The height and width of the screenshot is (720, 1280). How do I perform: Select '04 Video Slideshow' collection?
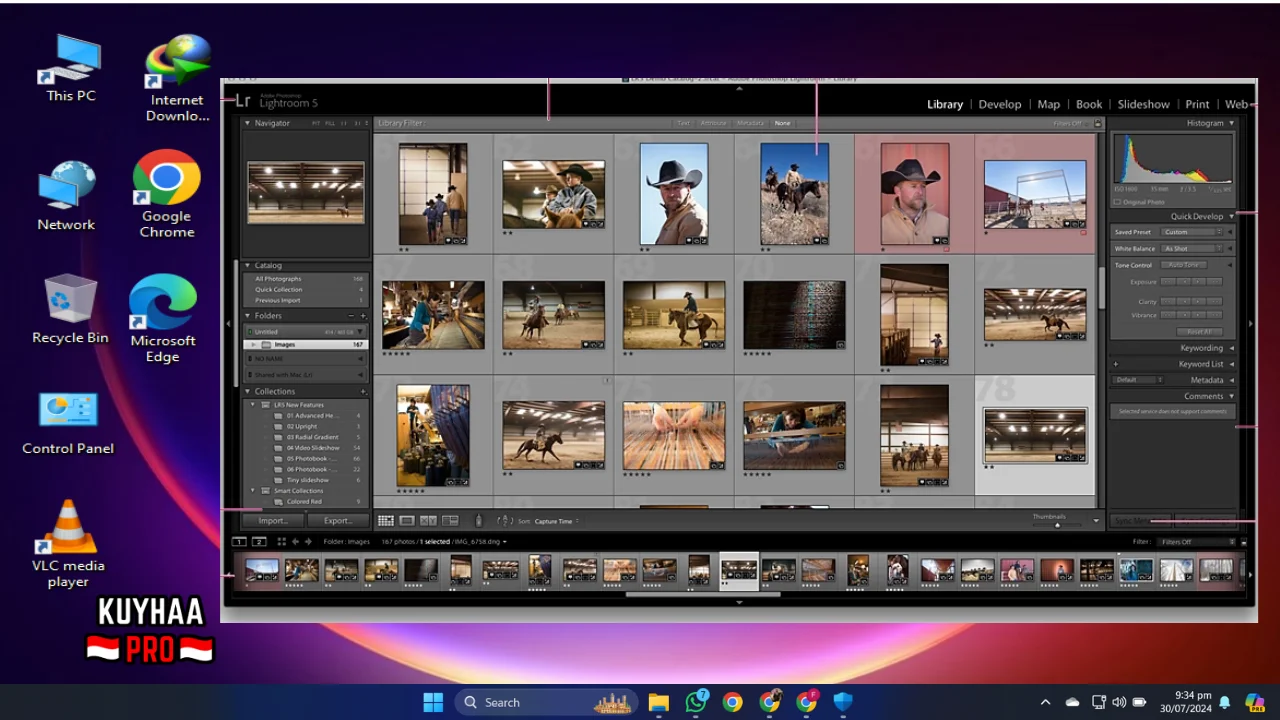click(315, 448)
